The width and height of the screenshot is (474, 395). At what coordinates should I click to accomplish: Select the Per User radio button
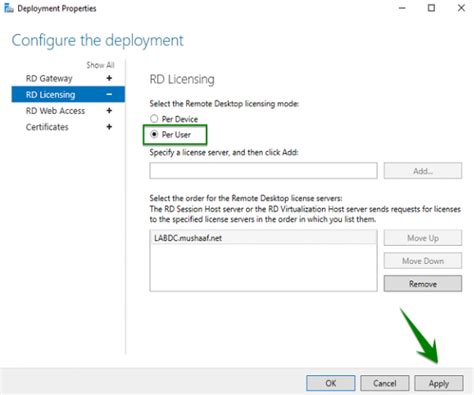154,134
